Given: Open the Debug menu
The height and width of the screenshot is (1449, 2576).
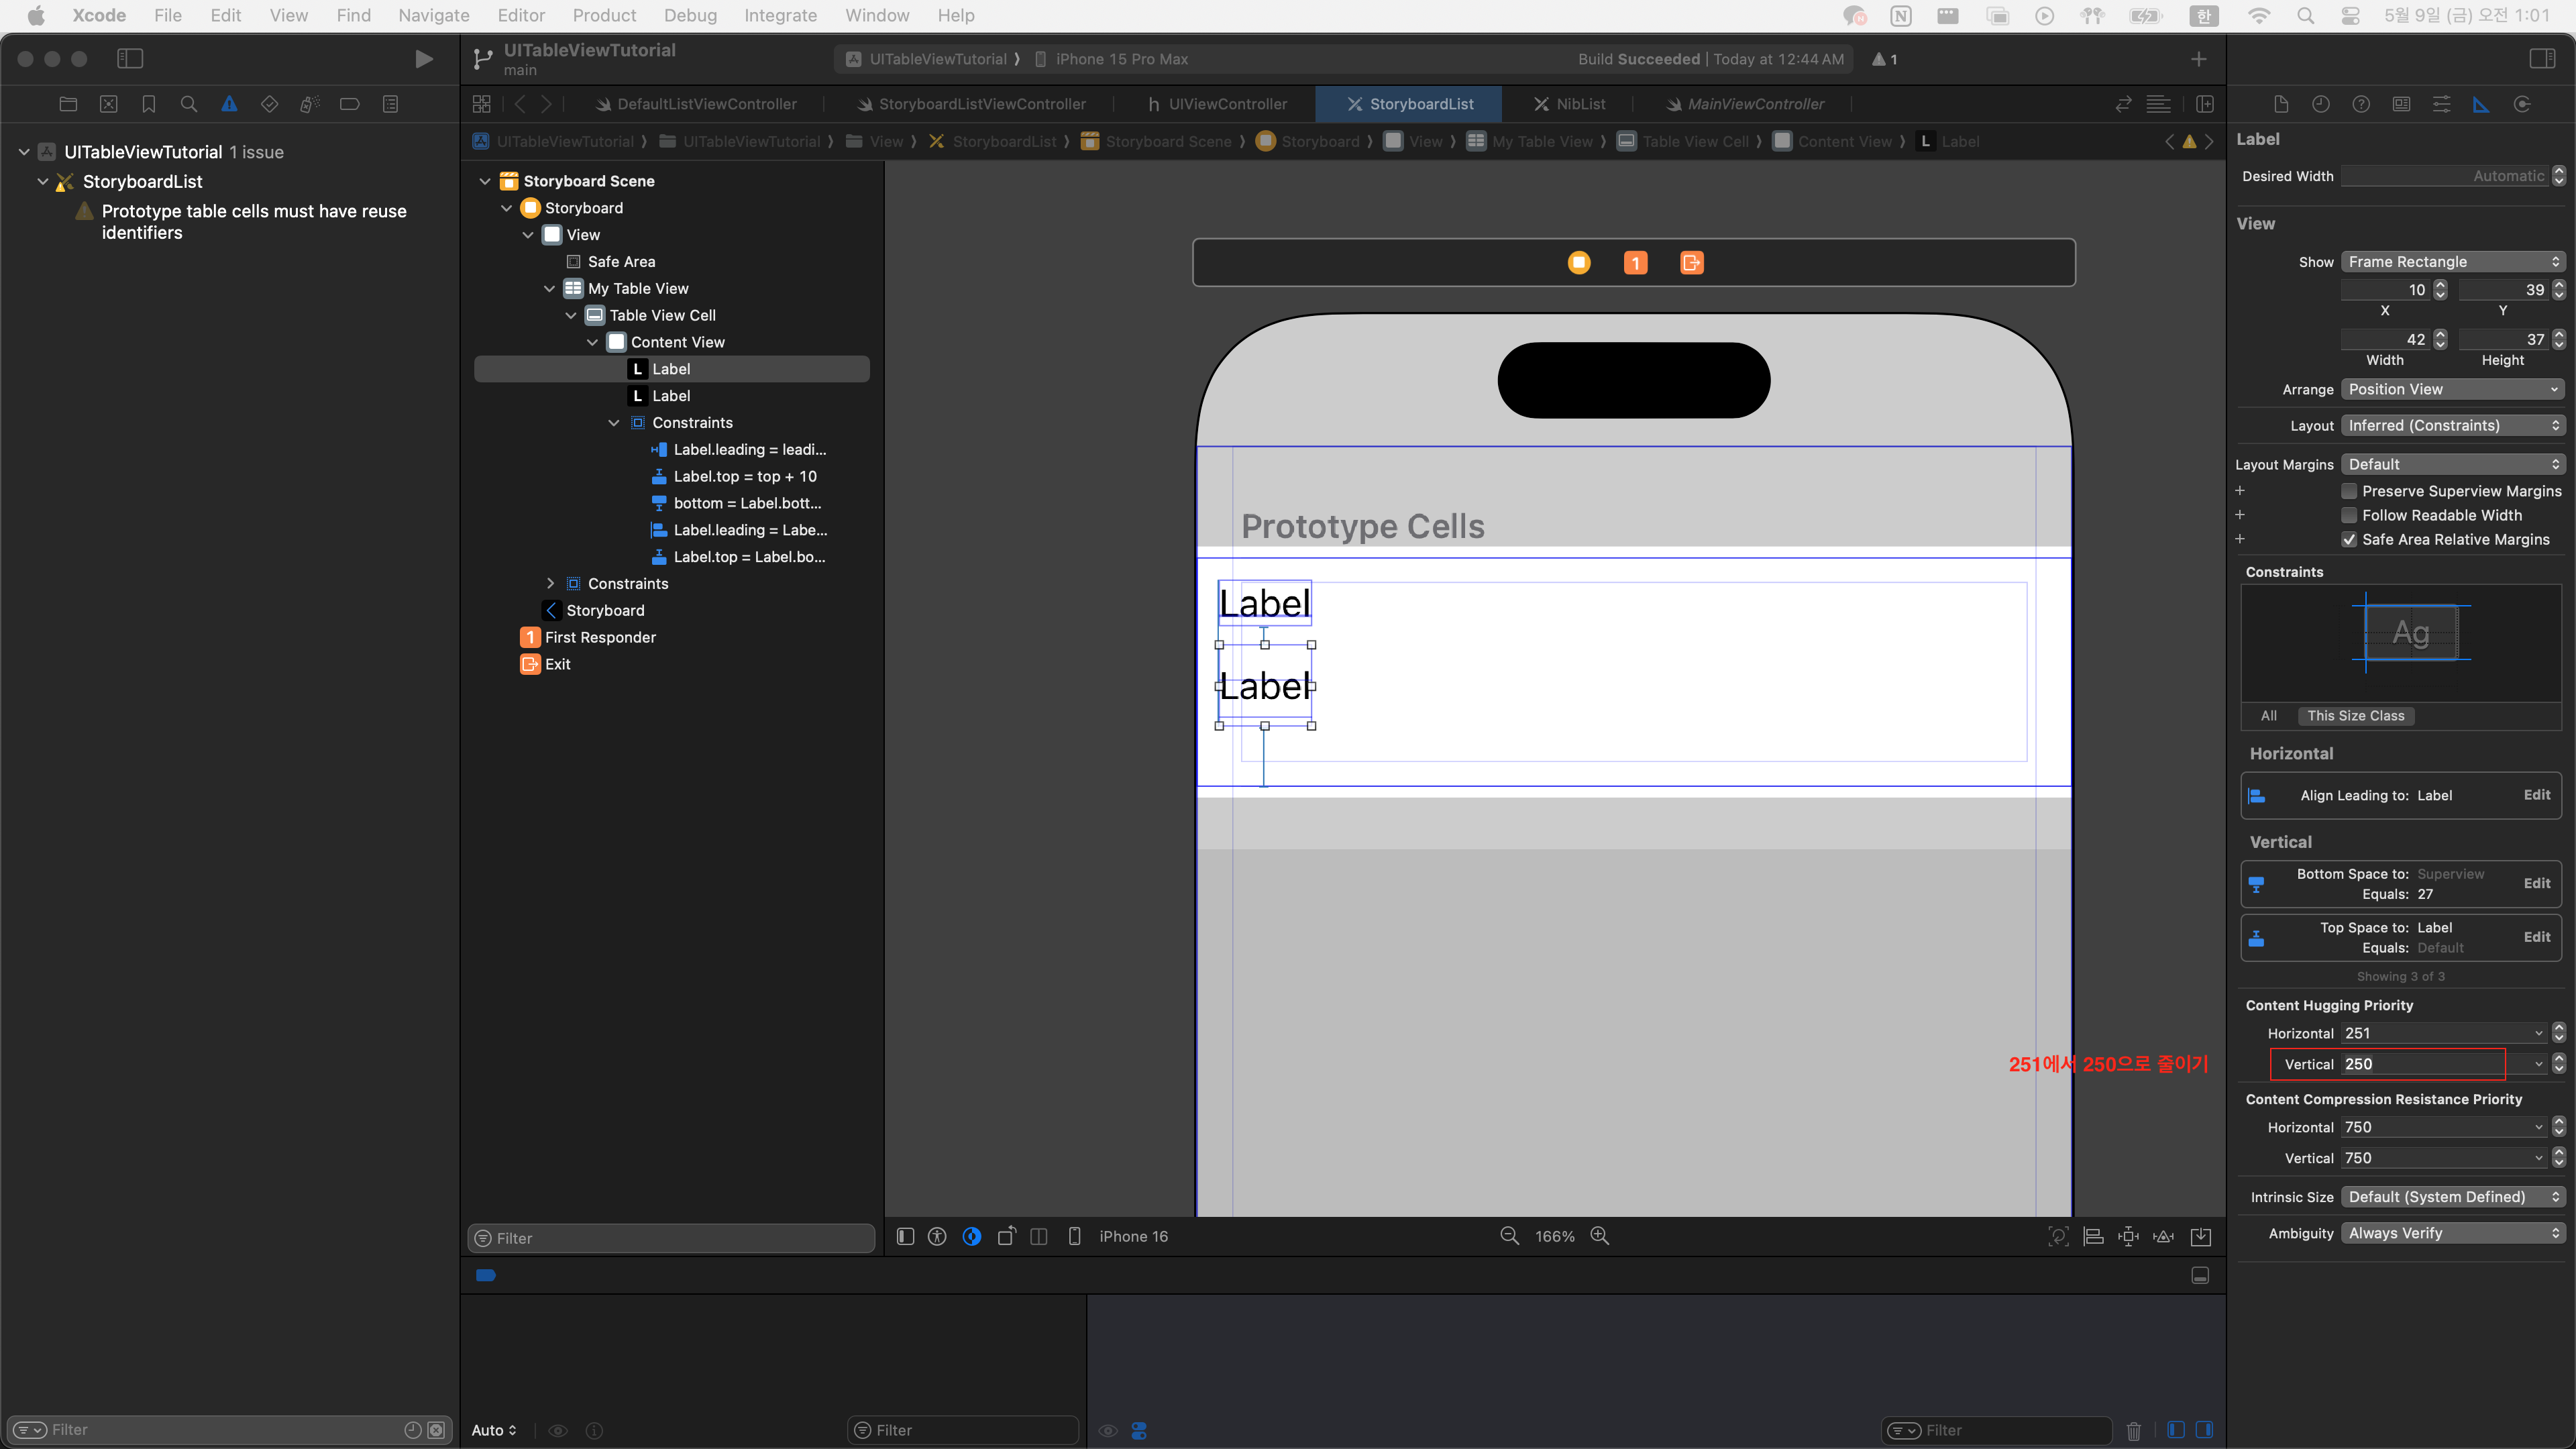Looking at the screenshot, I should (690, 15).
